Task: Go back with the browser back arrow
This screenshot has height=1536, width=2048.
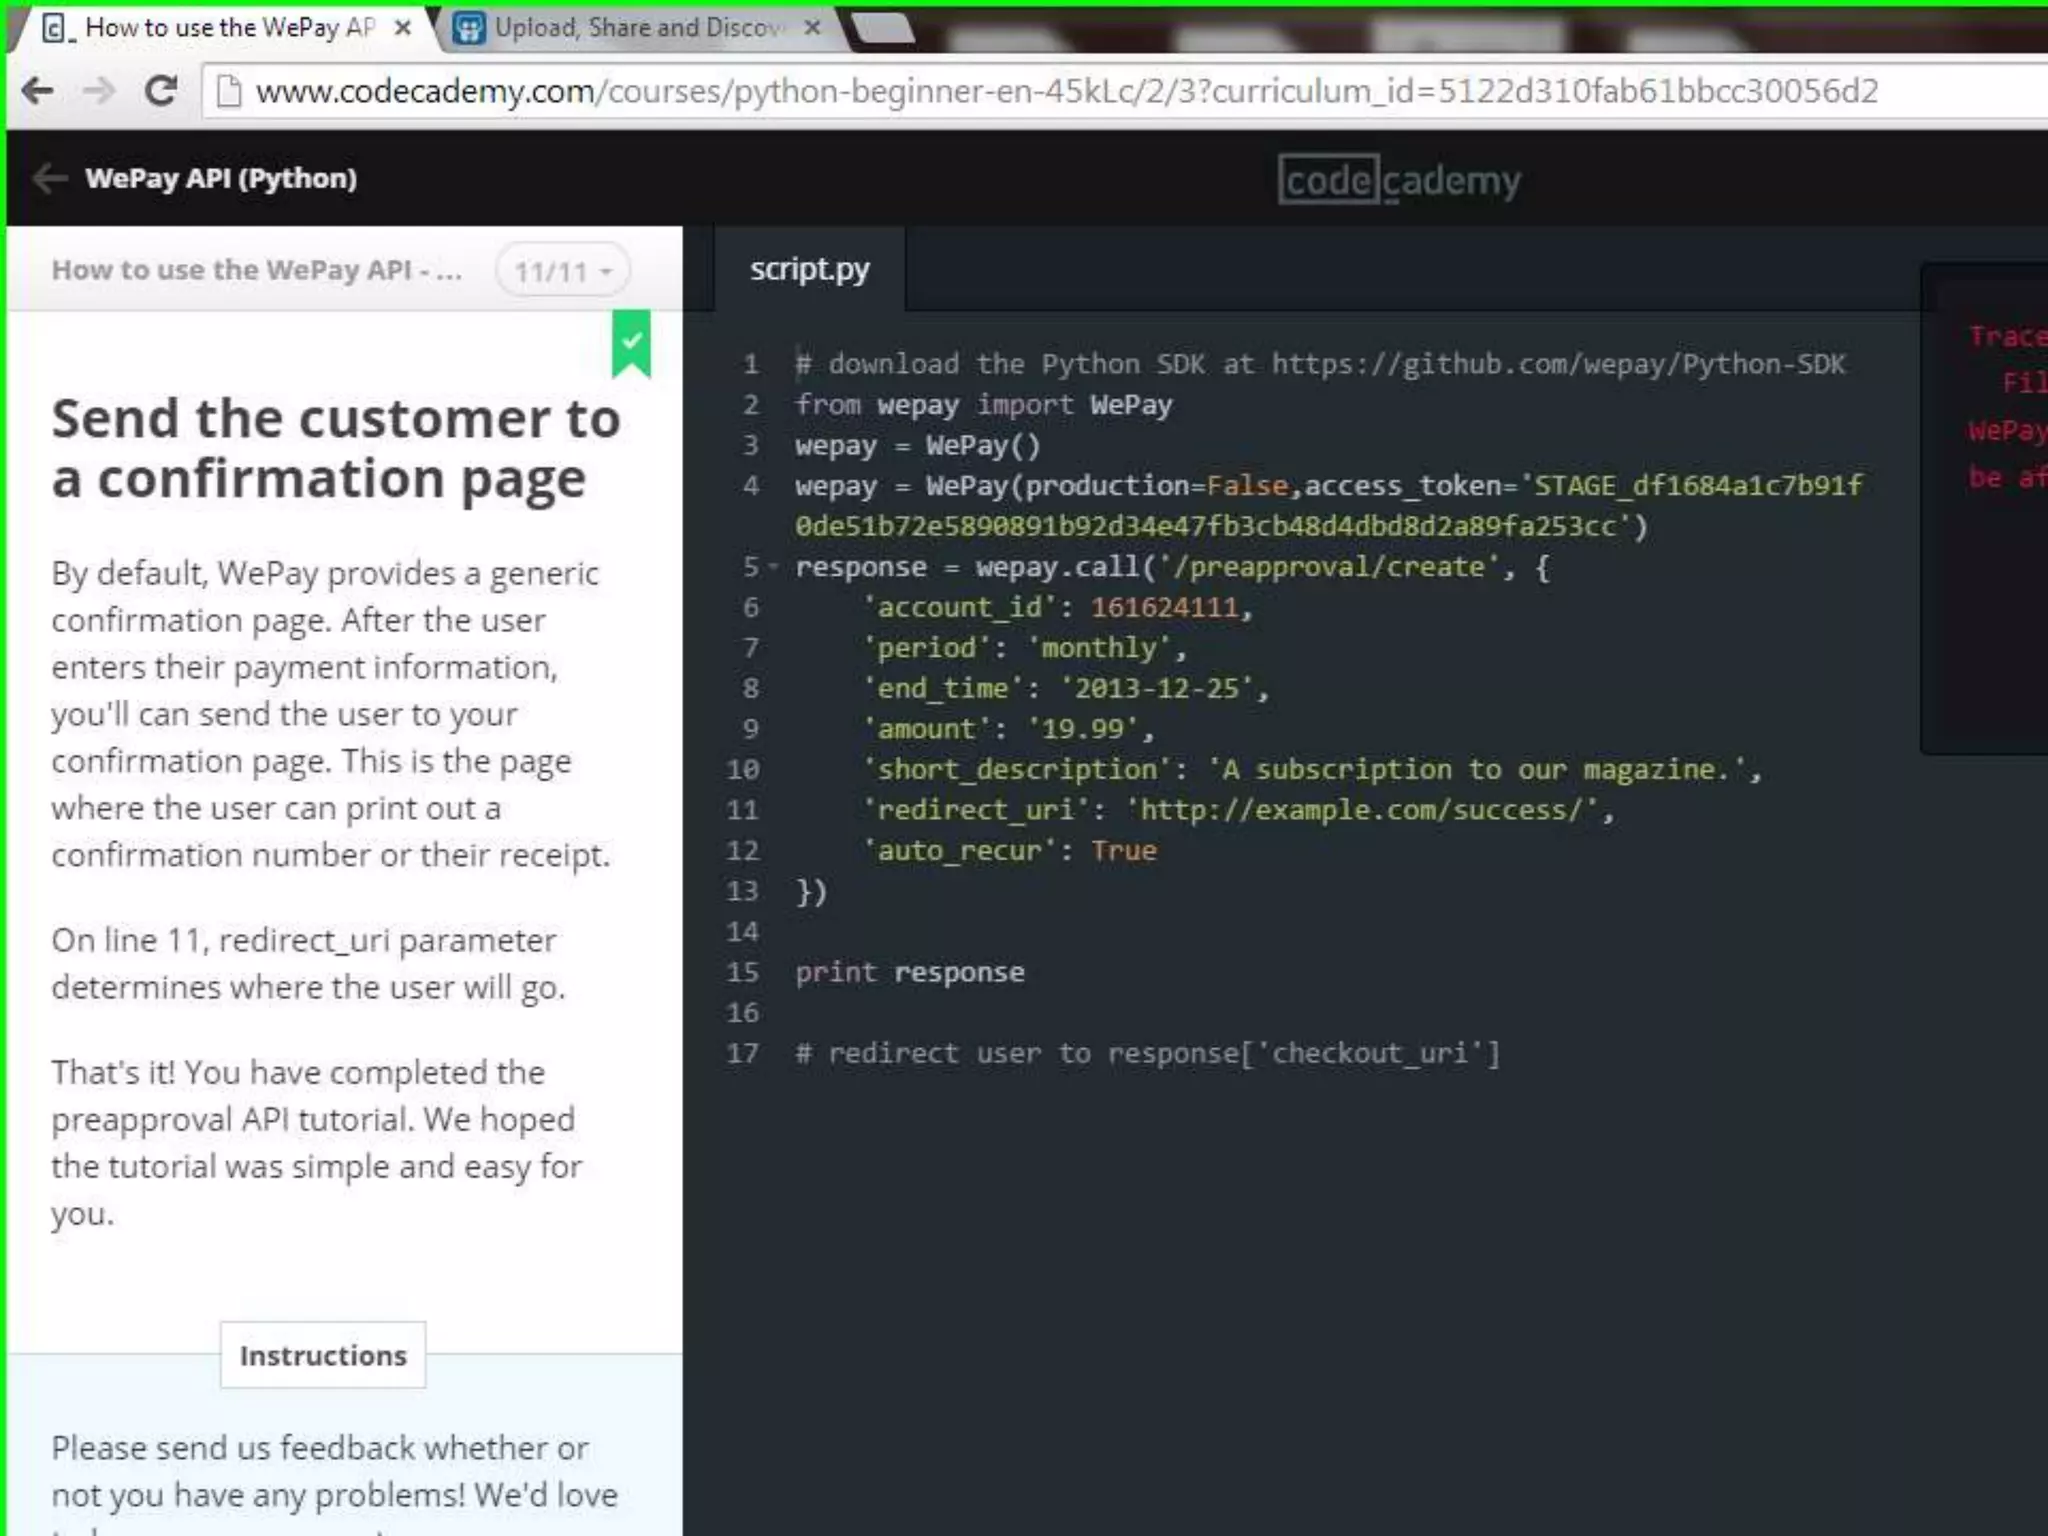Action: 38,91
